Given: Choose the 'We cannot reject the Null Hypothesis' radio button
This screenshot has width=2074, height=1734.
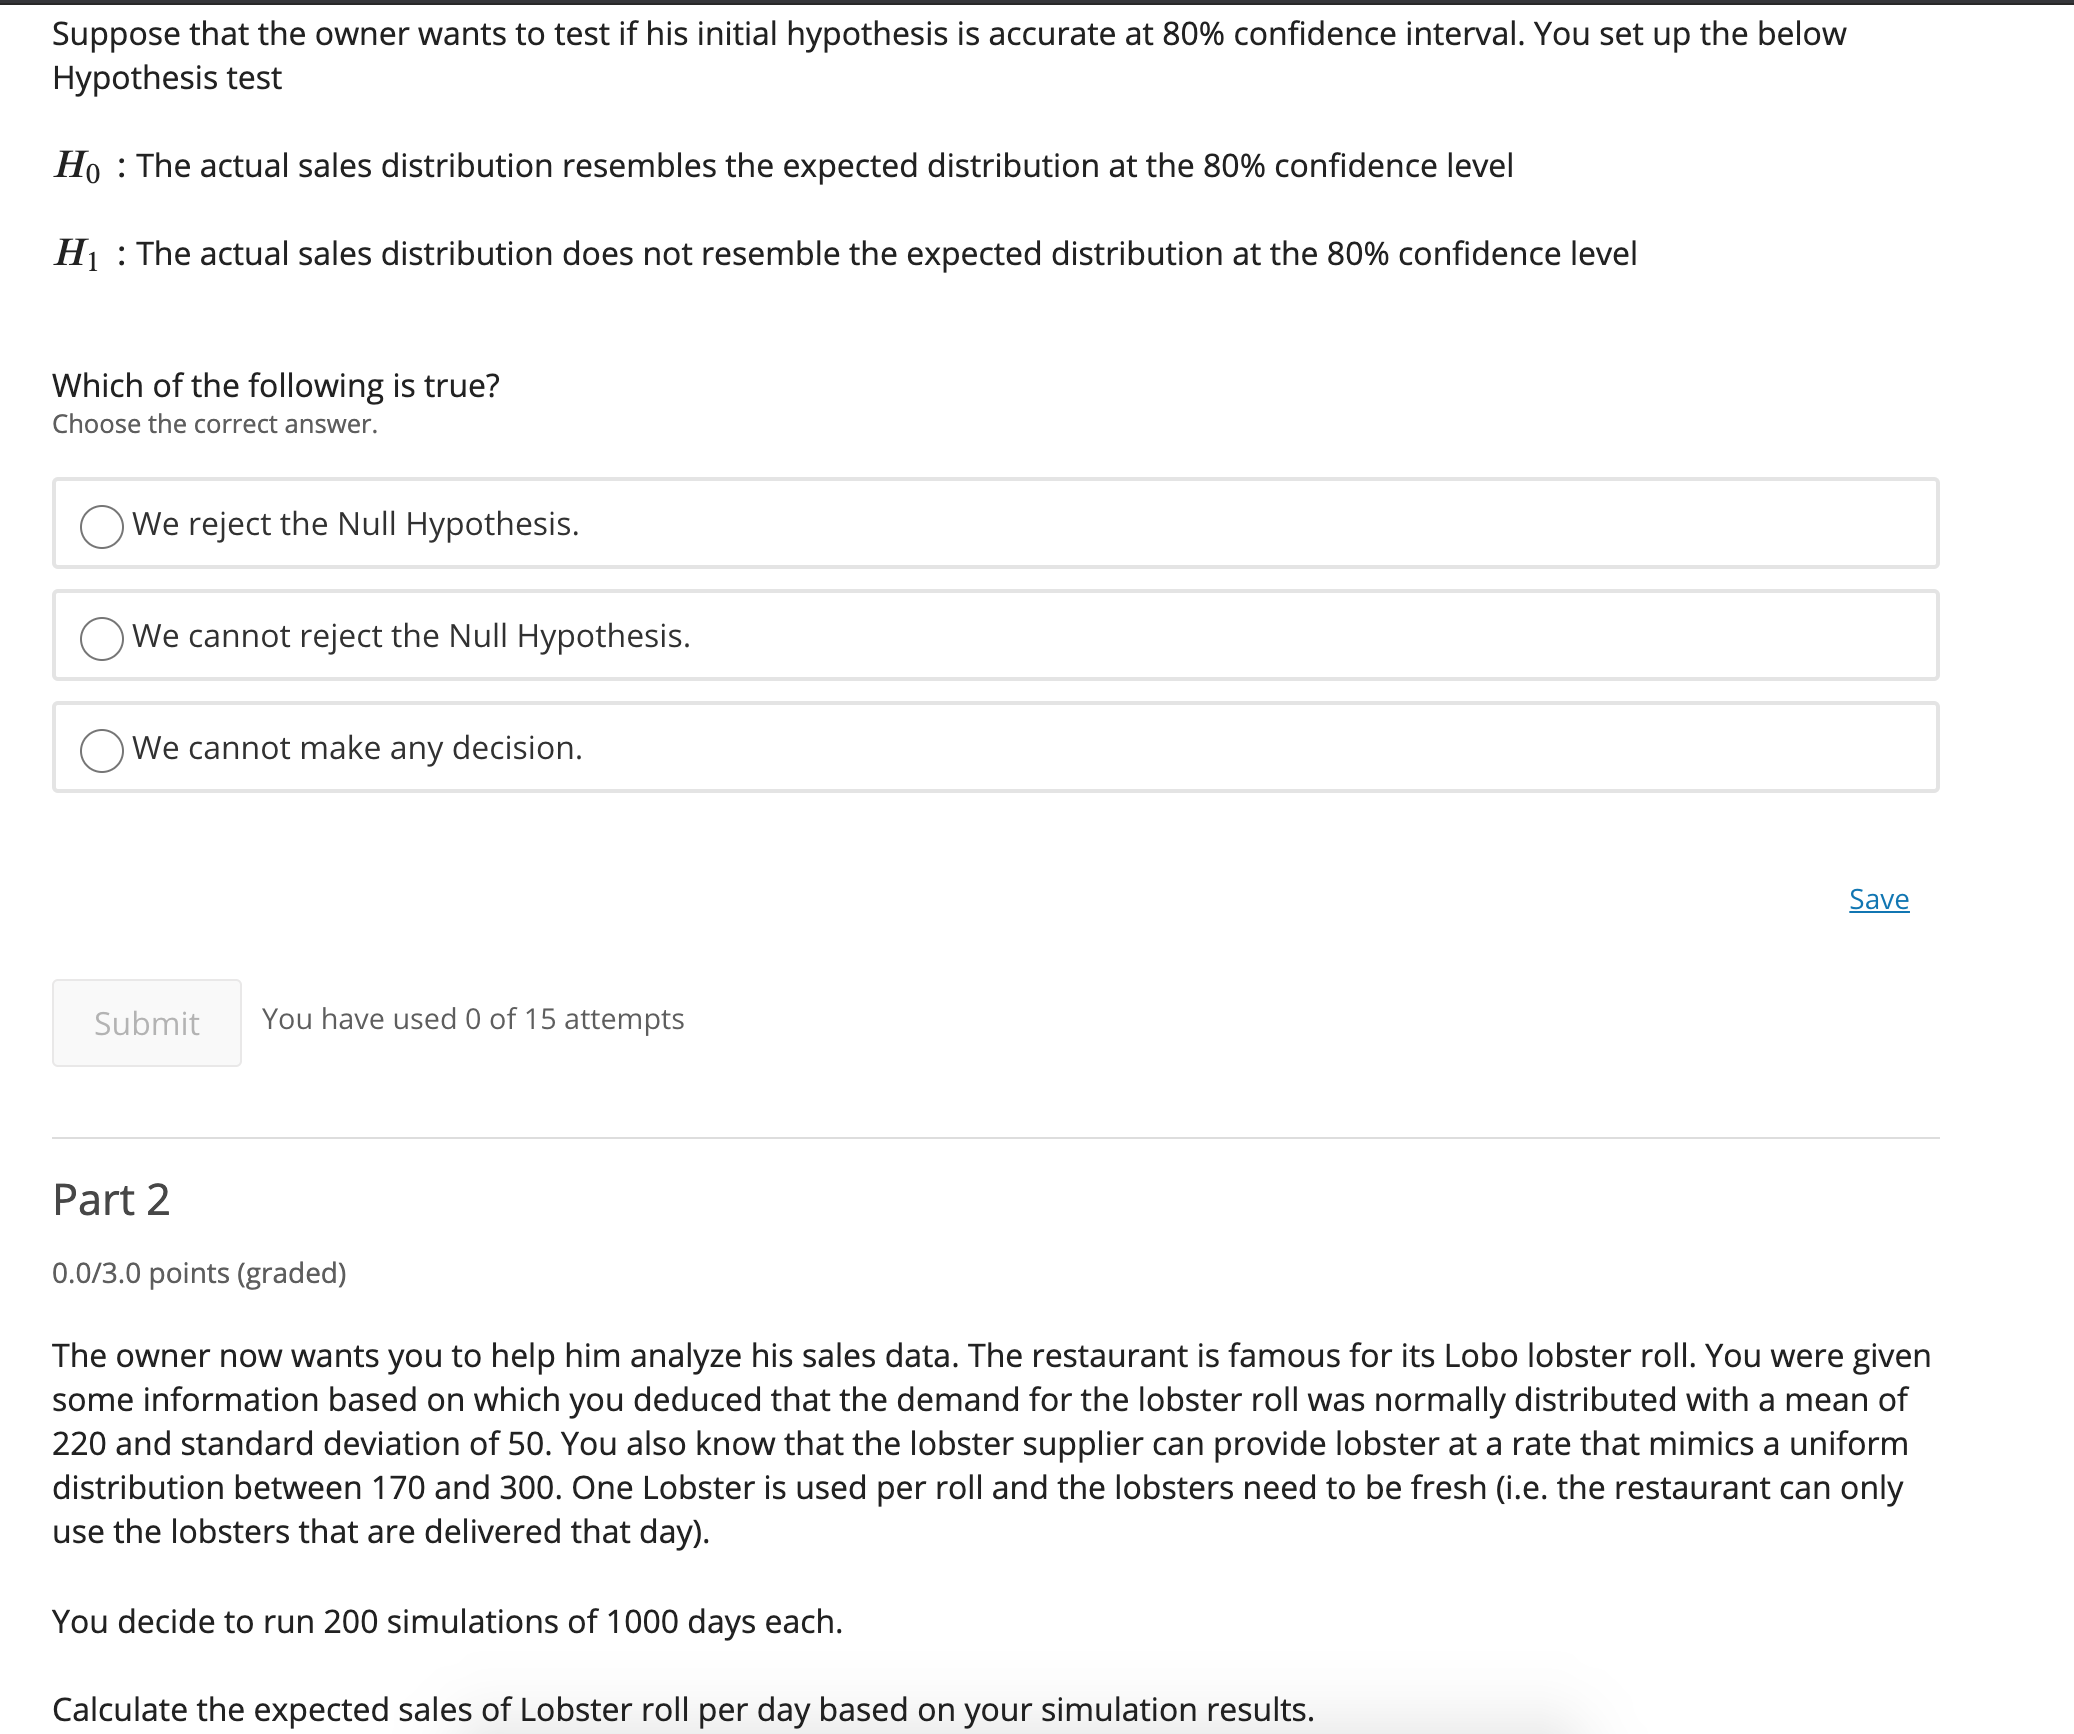Looking at the screenshot, I should click(x=102, y=638).
